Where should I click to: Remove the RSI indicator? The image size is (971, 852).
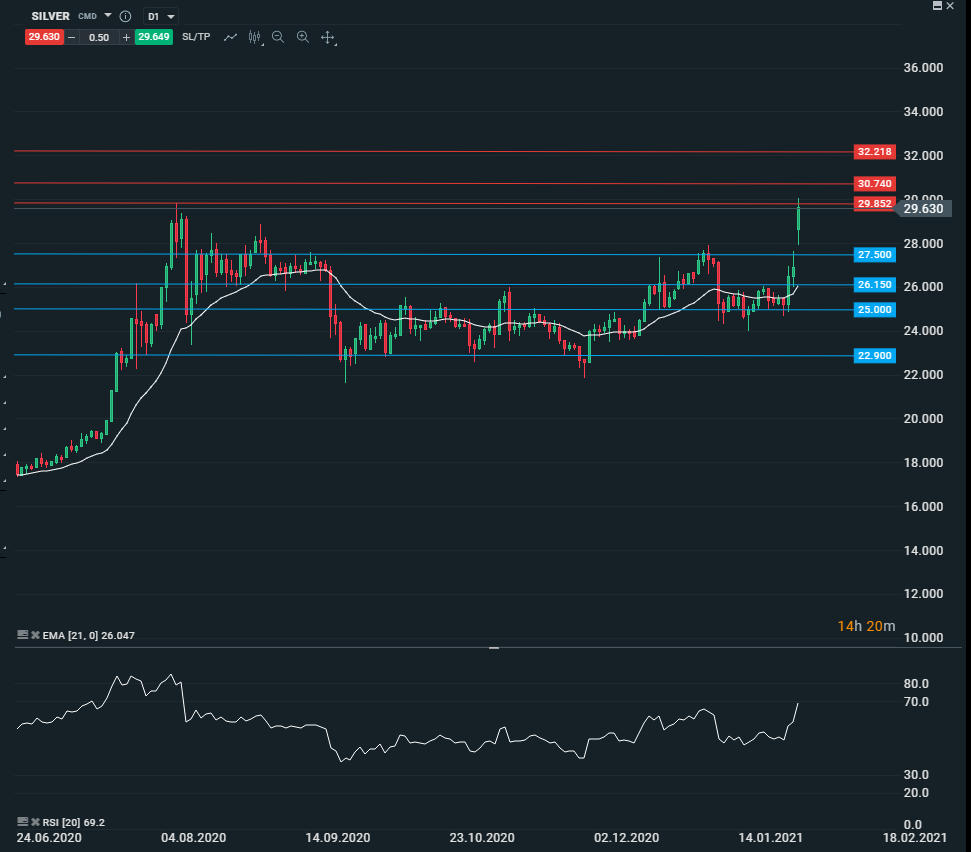(34, 823)
